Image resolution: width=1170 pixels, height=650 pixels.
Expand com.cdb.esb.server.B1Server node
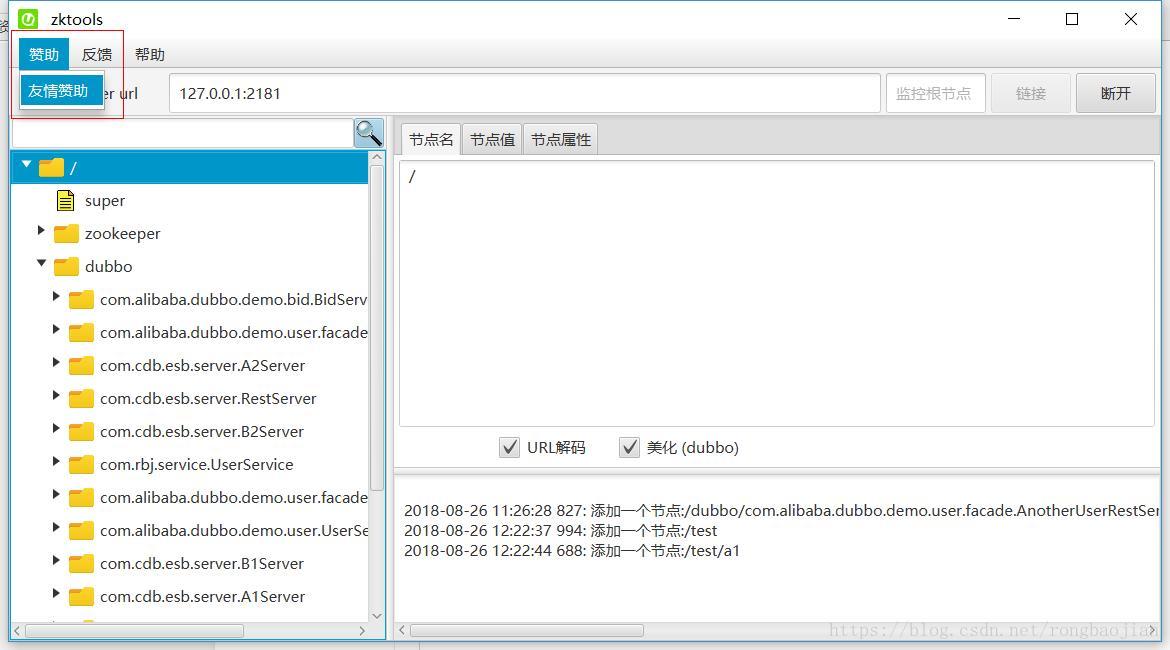pos(56,560)
